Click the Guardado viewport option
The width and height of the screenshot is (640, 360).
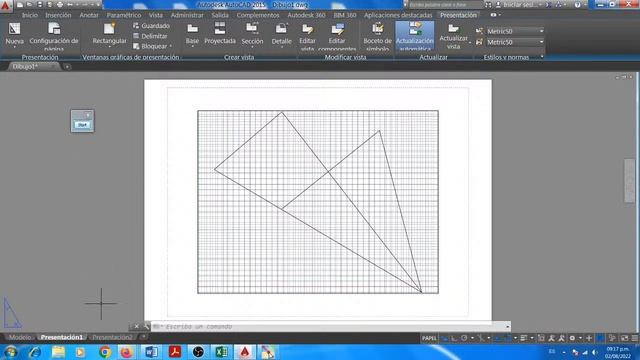151,26
